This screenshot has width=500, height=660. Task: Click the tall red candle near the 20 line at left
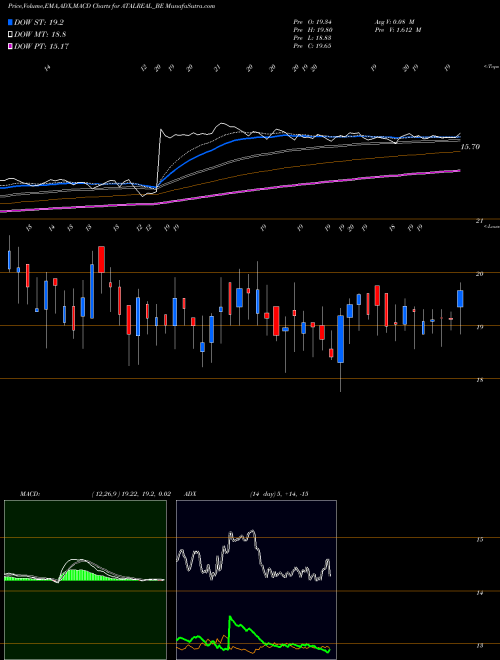coord(101,259)
